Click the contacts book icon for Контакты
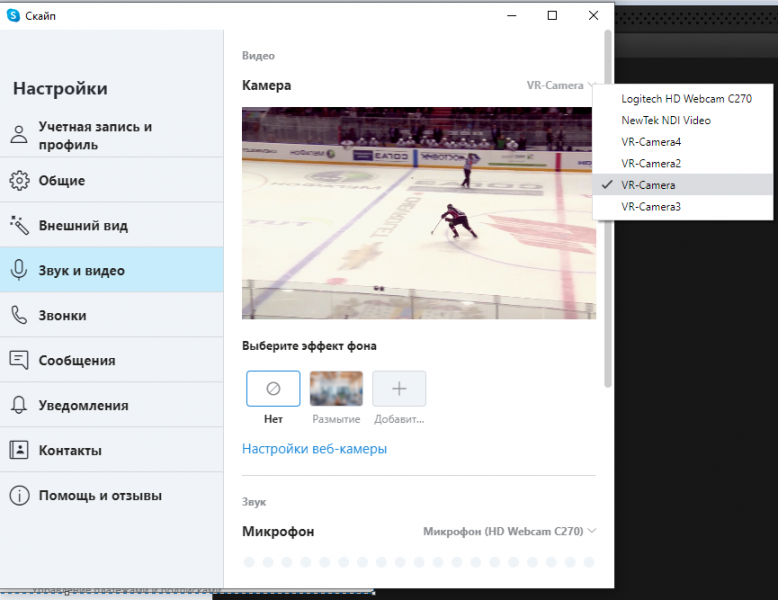The width and height of the screenshot is (778, 600). pyautogui.click(x=19, y=450)
